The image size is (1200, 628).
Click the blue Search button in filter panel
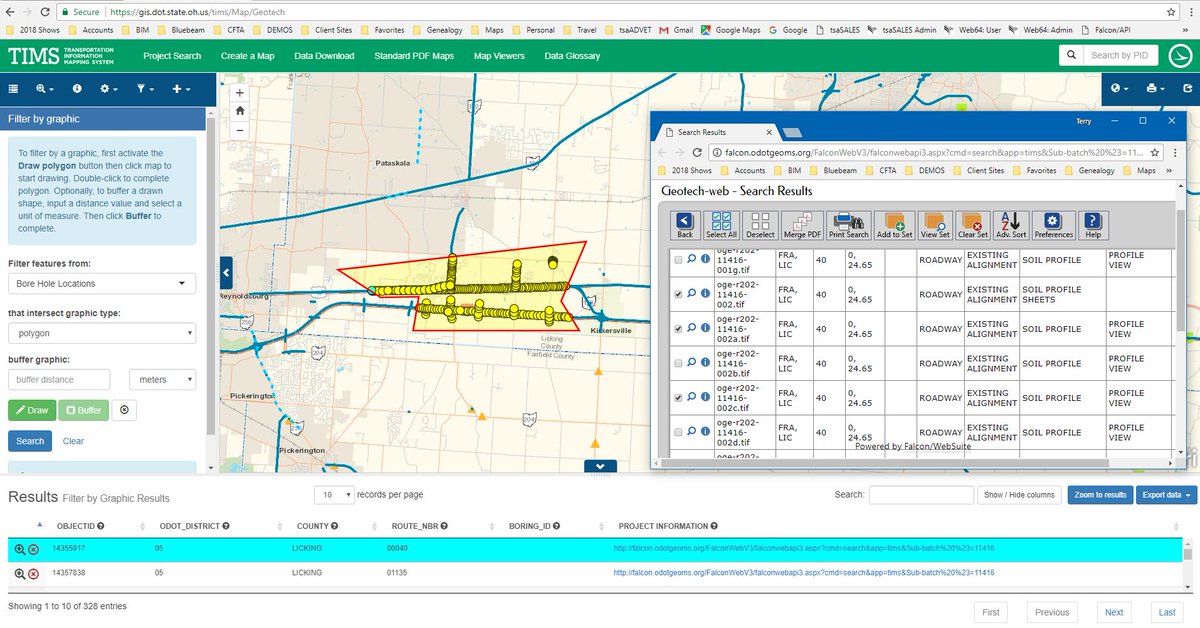30,441
